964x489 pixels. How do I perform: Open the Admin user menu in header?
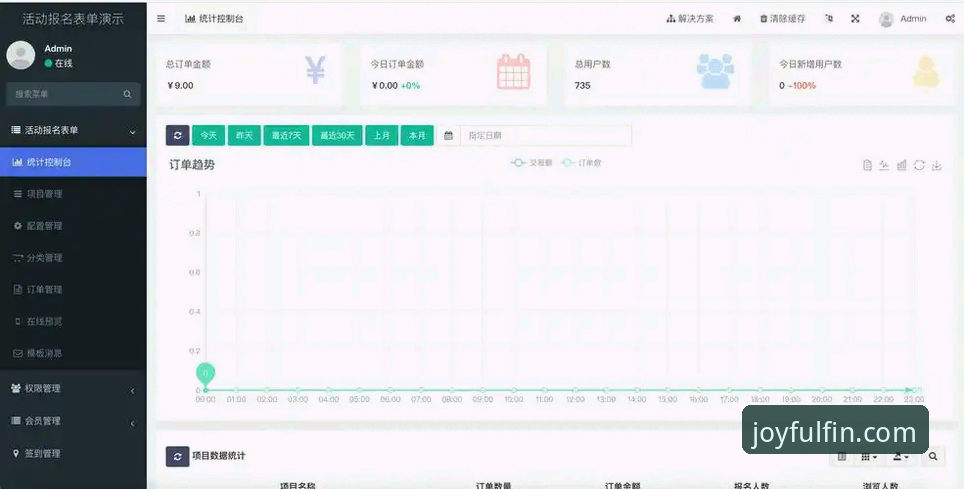click(903, 19)
